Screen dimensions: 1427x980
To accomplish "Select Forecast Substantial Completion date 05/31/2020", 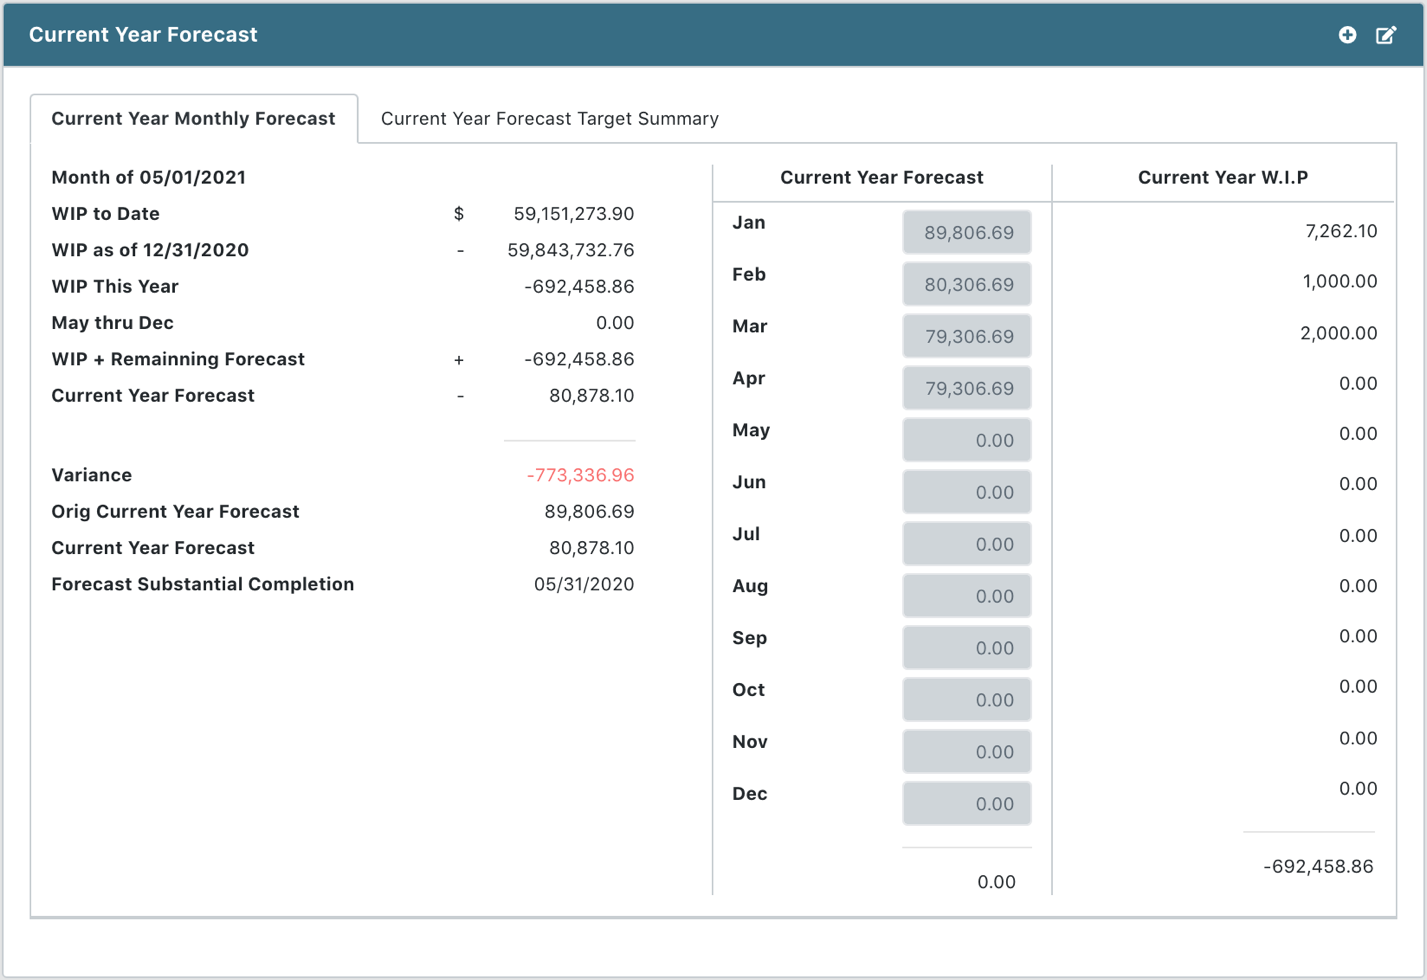I will pyautogui.click(x=584, y=585).
